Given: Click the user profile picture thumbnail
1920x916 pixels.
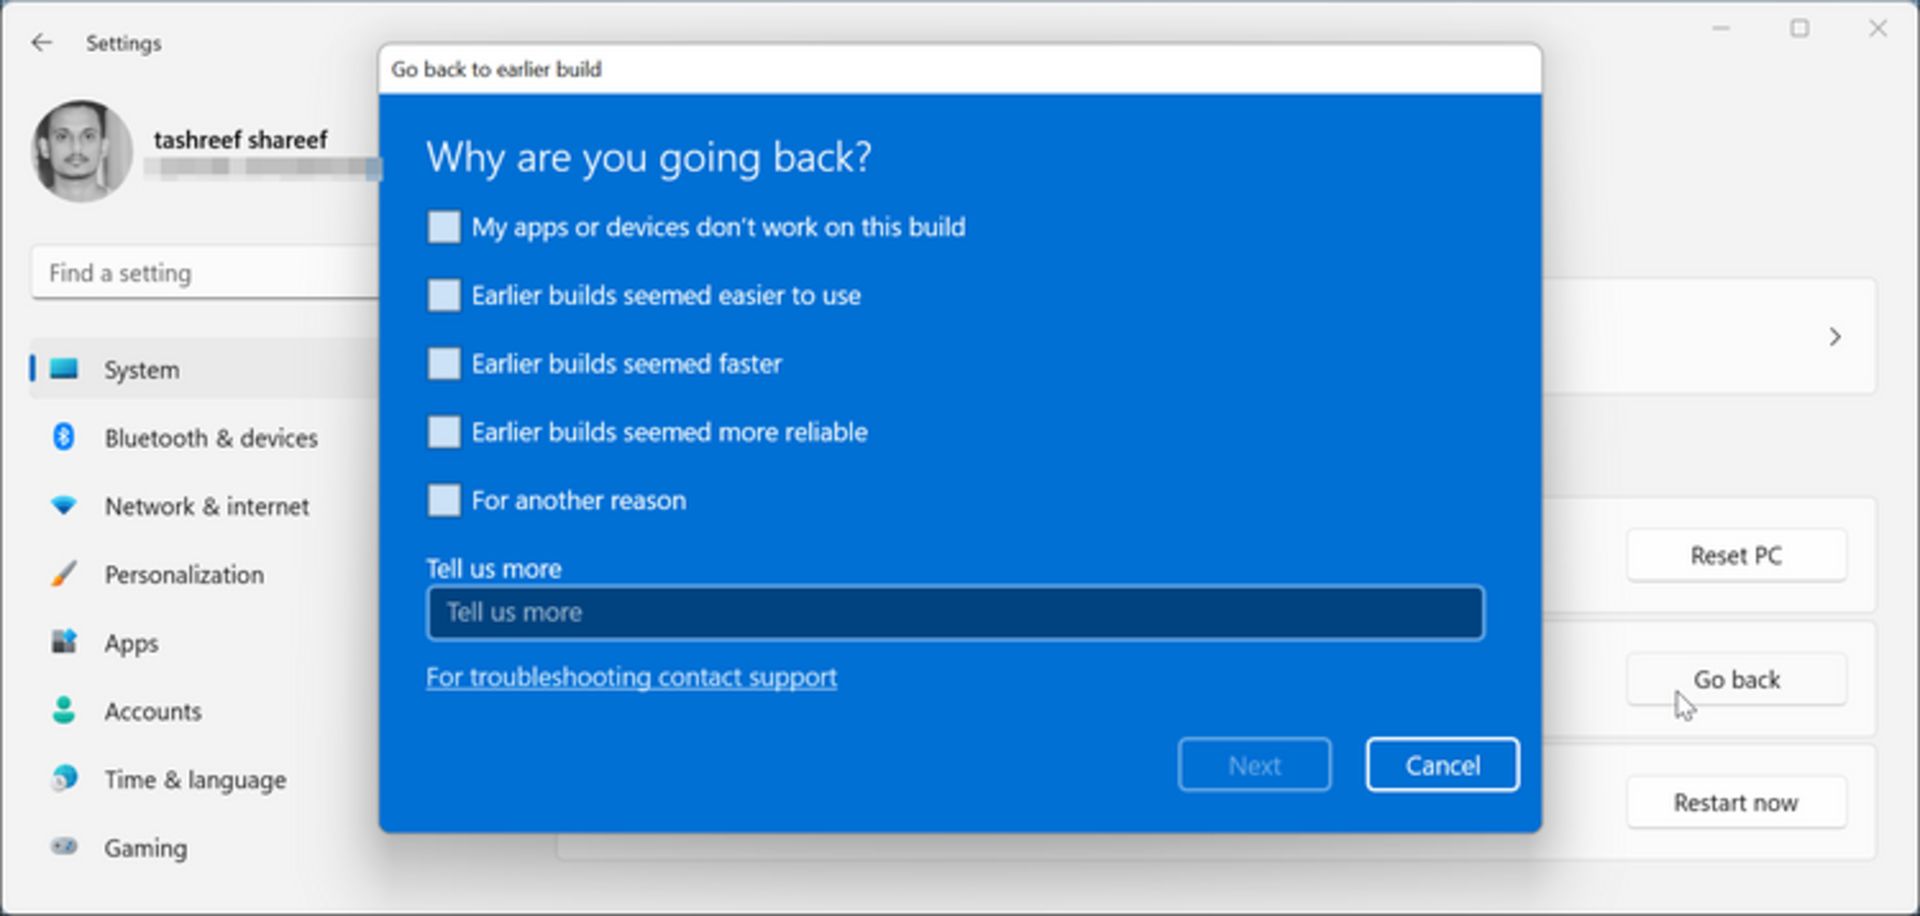Looking at the screenshot, I should click(x=82, y=151).
